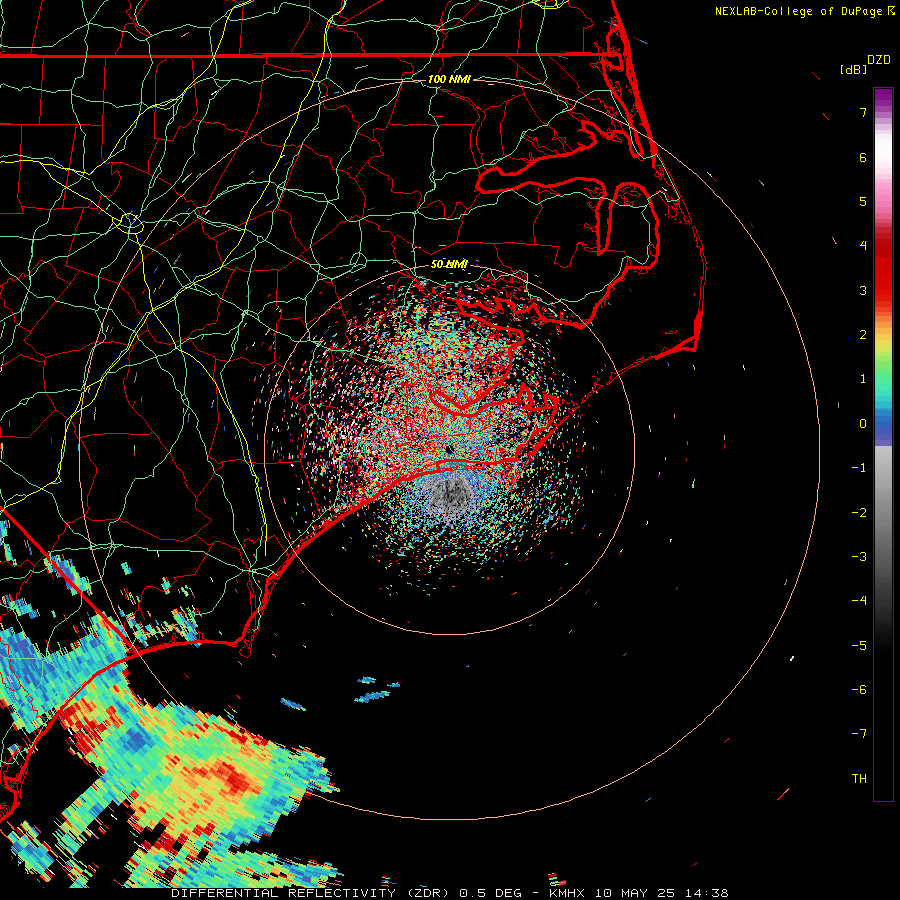The width and height of the screenshot is (900, 900).
Task: Click the 4 value on the scale
Action: coord(863,246)
